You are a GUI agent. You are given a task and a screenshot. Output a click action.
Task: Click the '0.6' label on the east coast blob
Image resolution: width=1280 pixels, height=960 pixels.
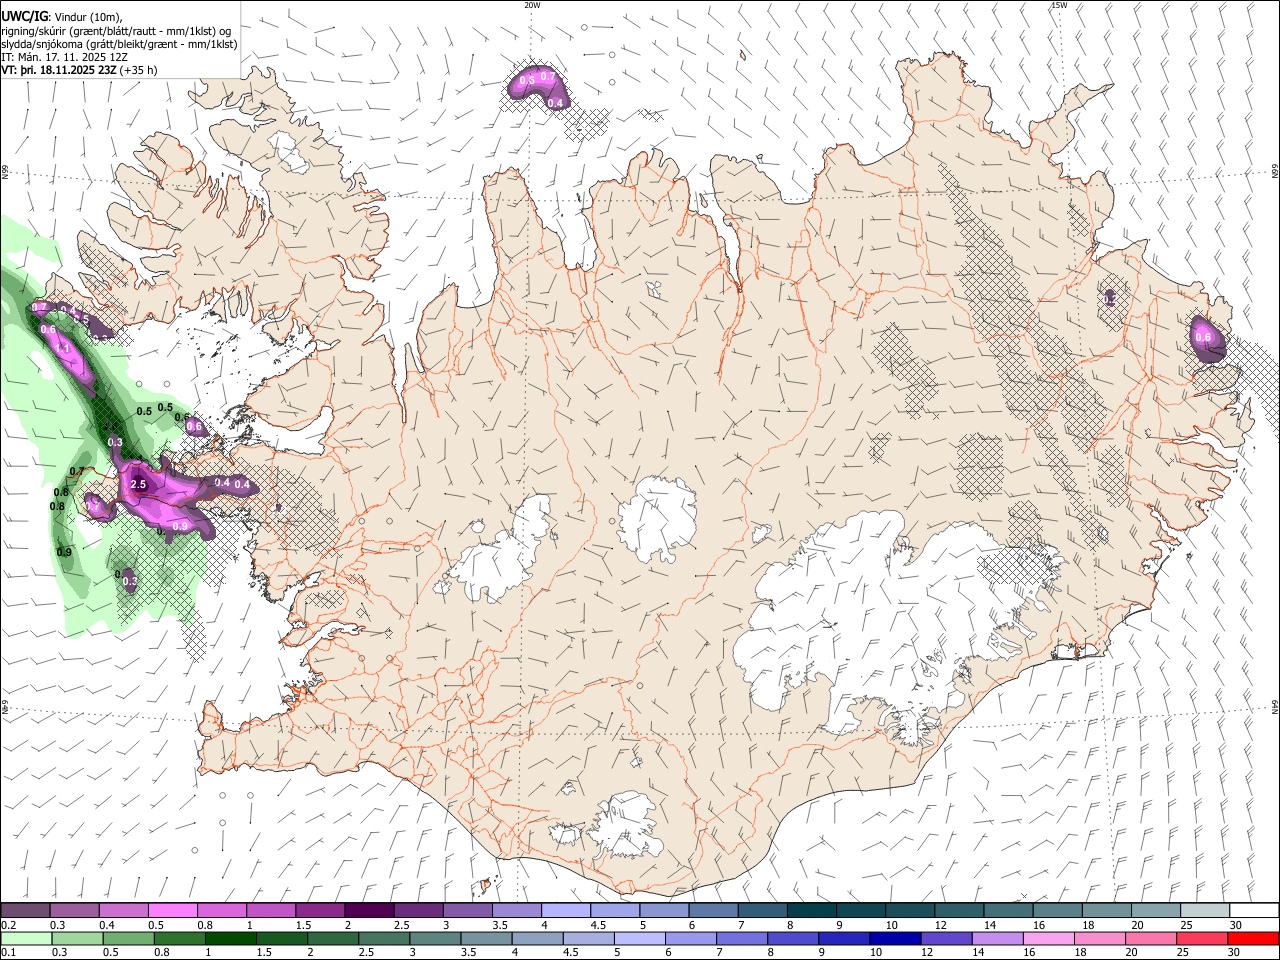tap(1204, 338)
